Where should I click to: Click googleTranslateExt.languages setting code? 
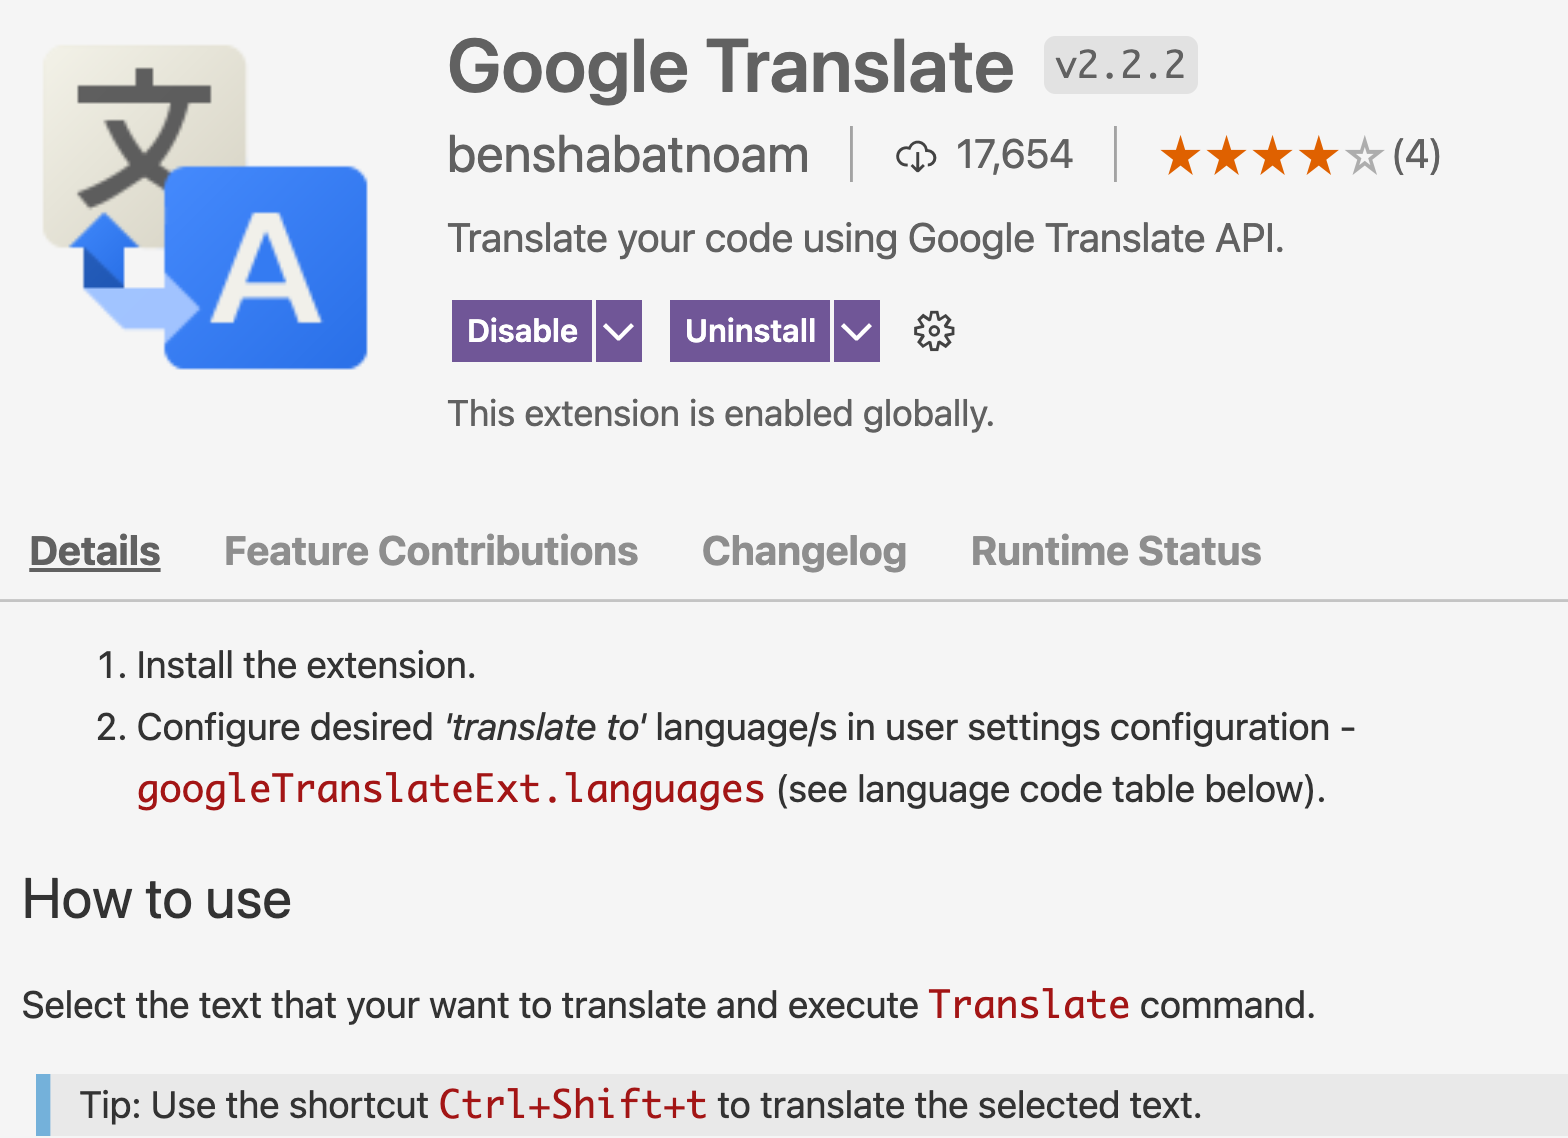pos(451,789)
